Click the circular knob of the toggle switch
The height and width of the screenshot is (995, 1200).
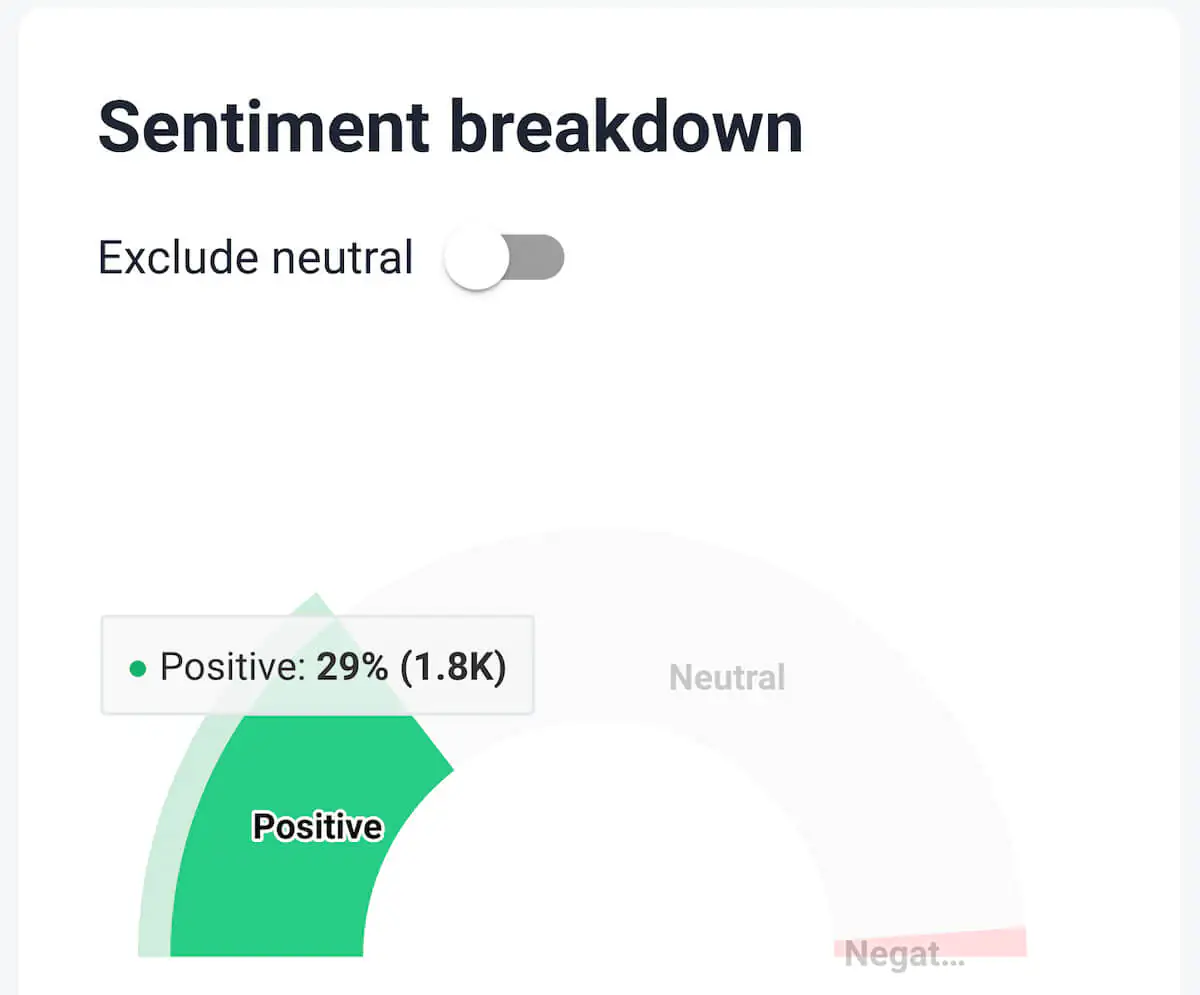pos(477,257)
